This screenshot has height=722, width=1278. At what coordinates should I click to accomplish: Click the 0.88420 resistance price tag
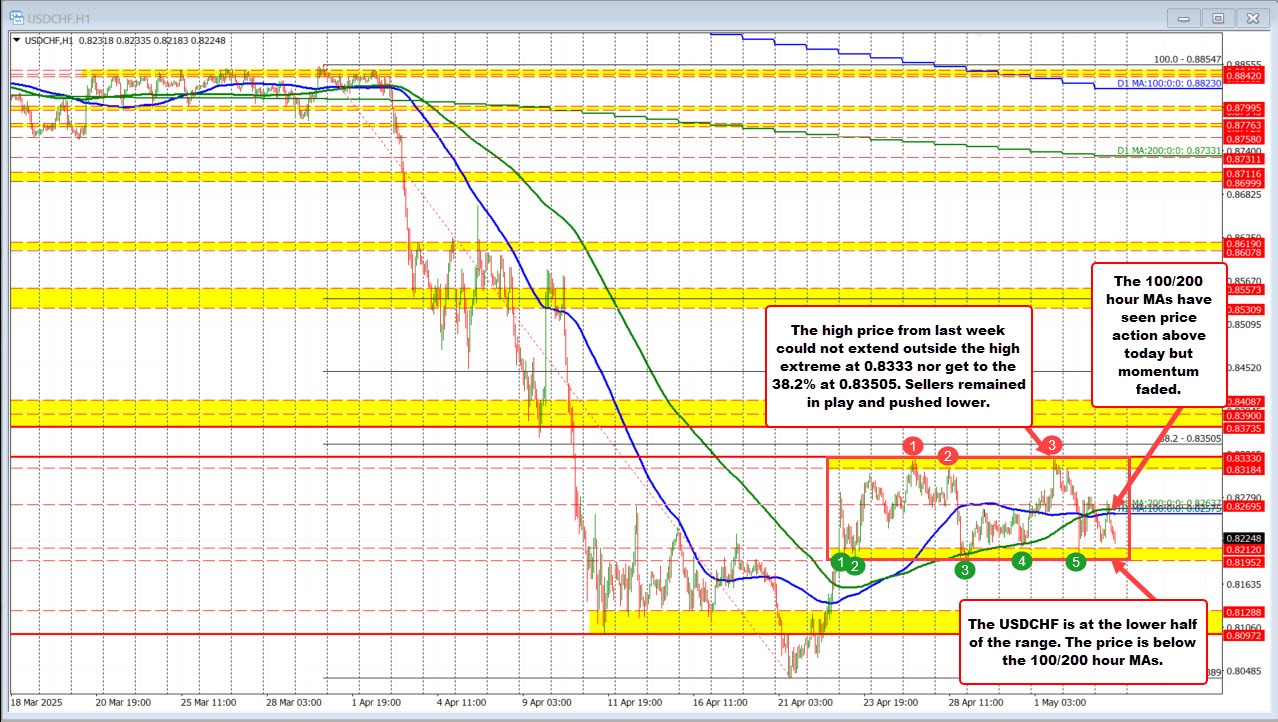coord(1242,74)
